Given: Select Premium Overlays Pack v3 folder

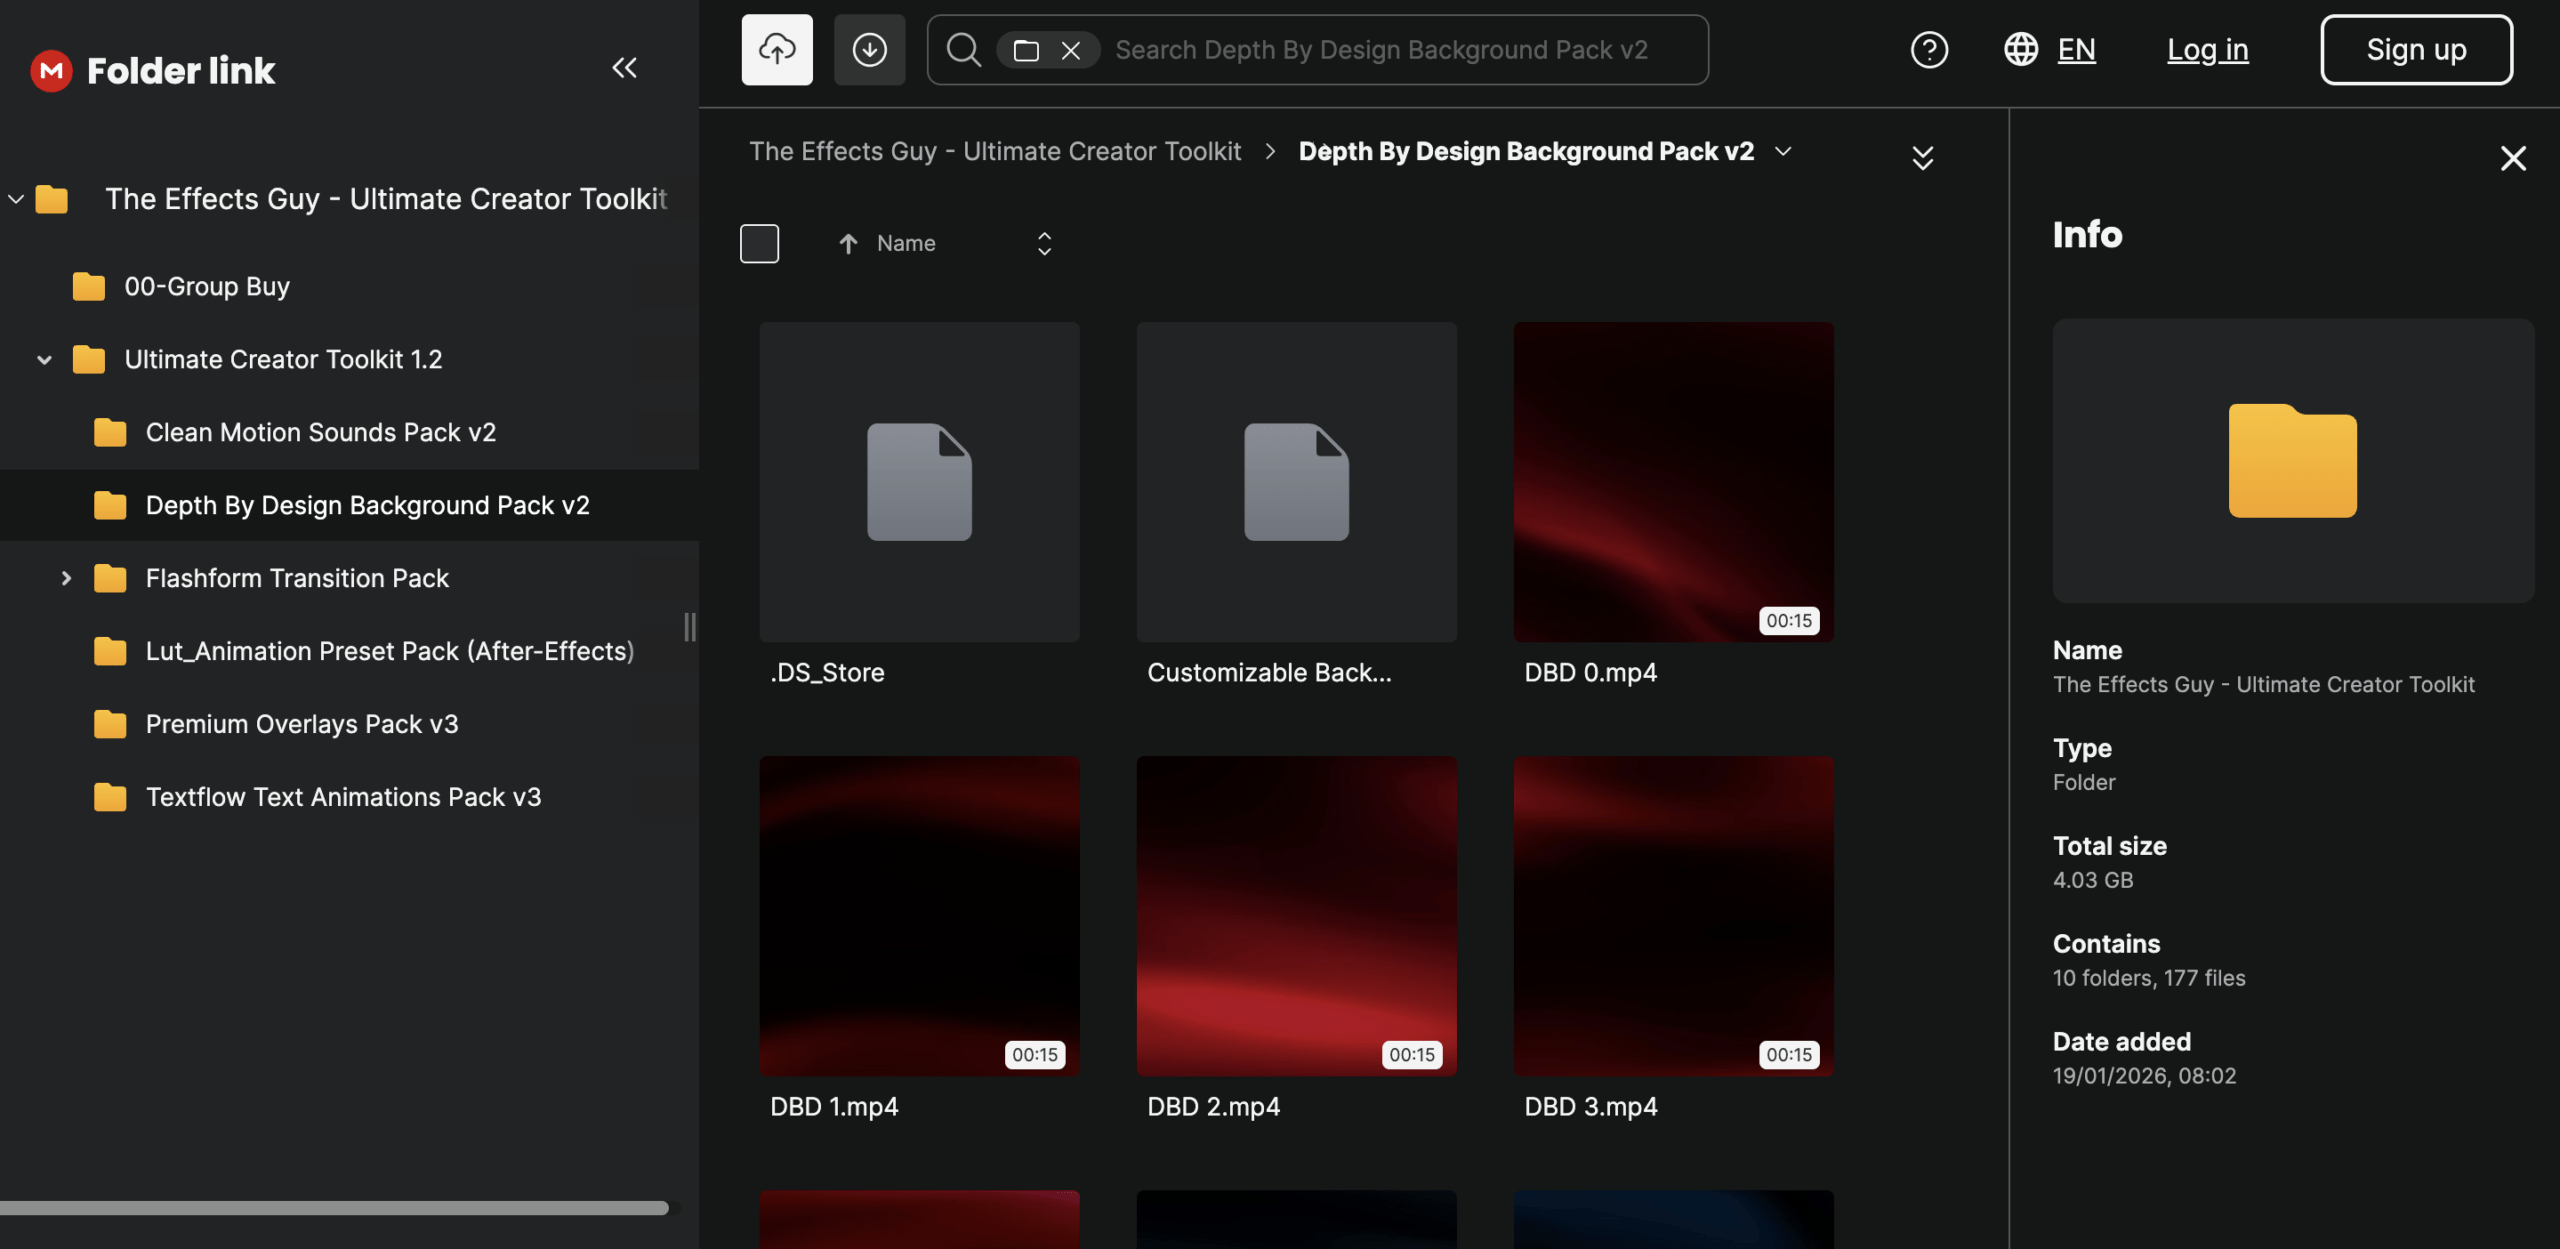Looking at the screenshot, I should (301, 724).
